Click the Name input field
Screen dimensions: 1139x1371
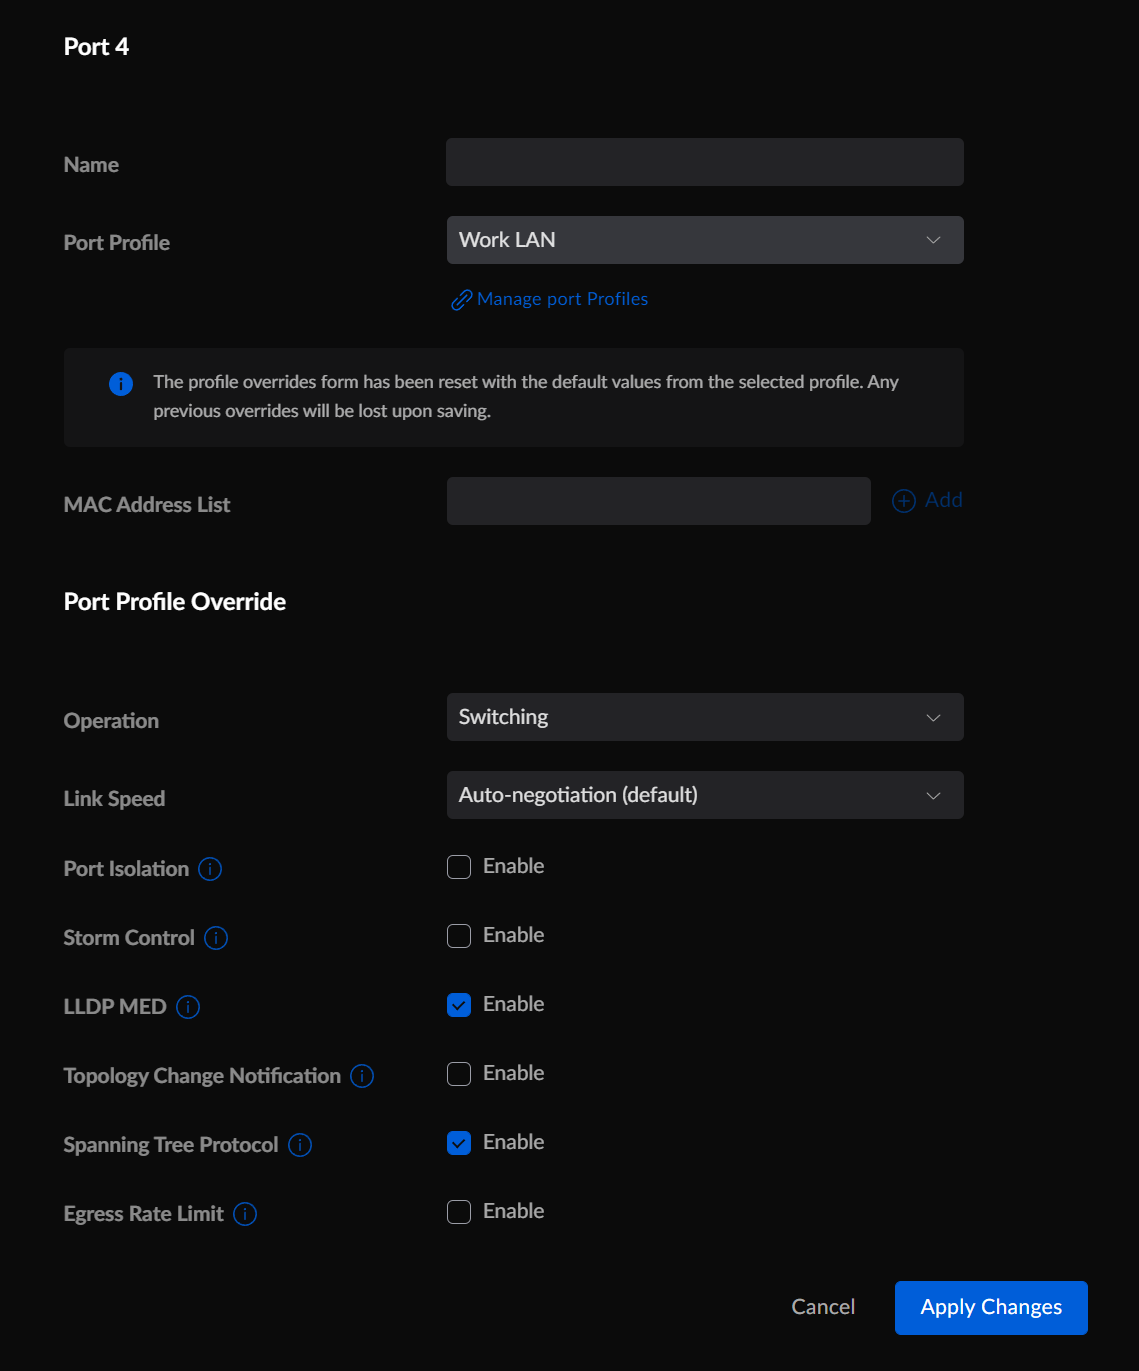pyautogui.click(x=705, y=162)
